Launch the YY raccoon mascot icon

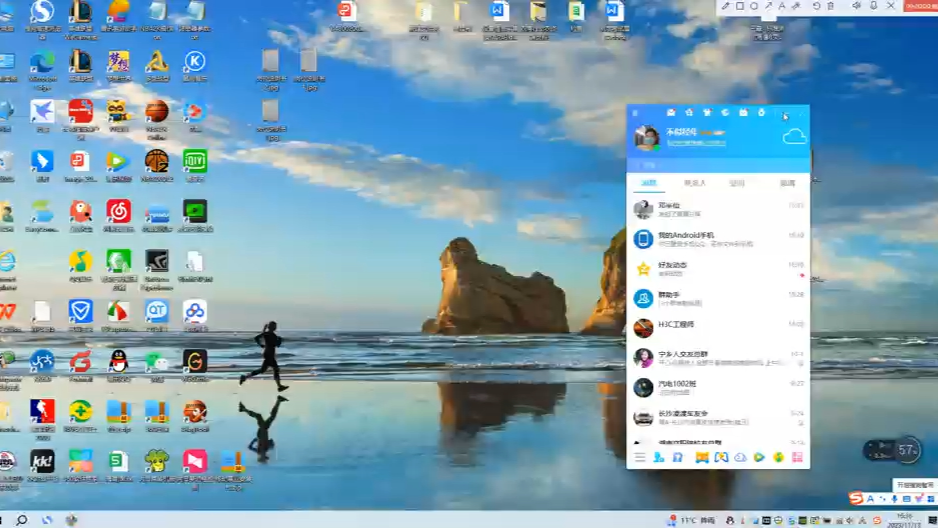click(x=118, y=112)
